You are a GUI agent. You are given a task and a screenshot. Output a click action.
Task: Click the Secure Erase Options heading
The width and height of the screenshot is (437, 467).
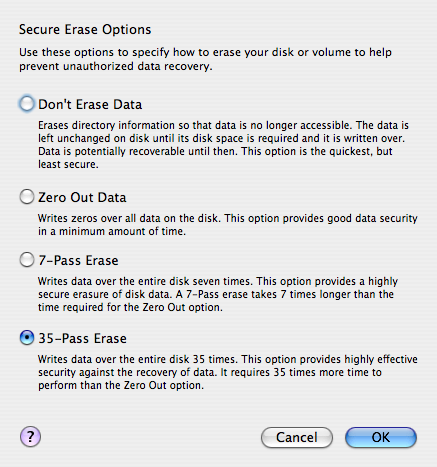click(85, 30)
